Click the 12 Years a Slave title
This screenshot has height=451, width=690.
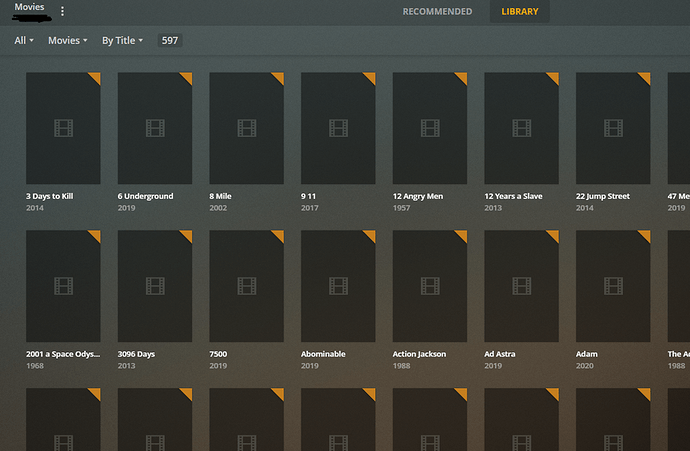(x=514, y=196)
